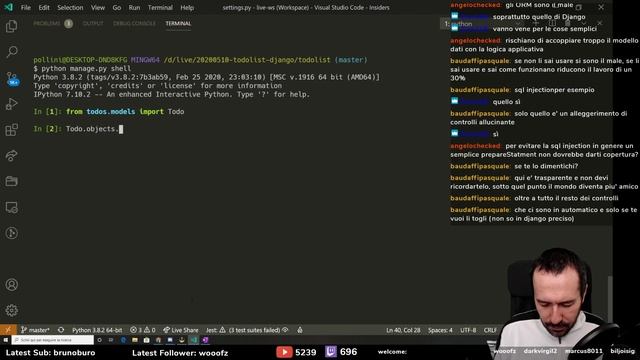640x360 pixels.
Task: Open the Edit menu
Action: point(44,7)
